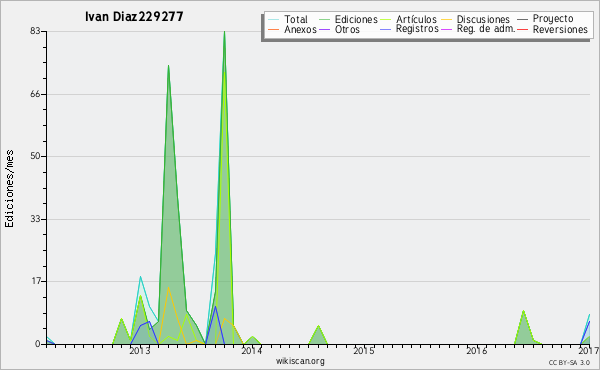Click the small green peak in mid-2016
Screen dimensions: 600x370
coord(523,311)
